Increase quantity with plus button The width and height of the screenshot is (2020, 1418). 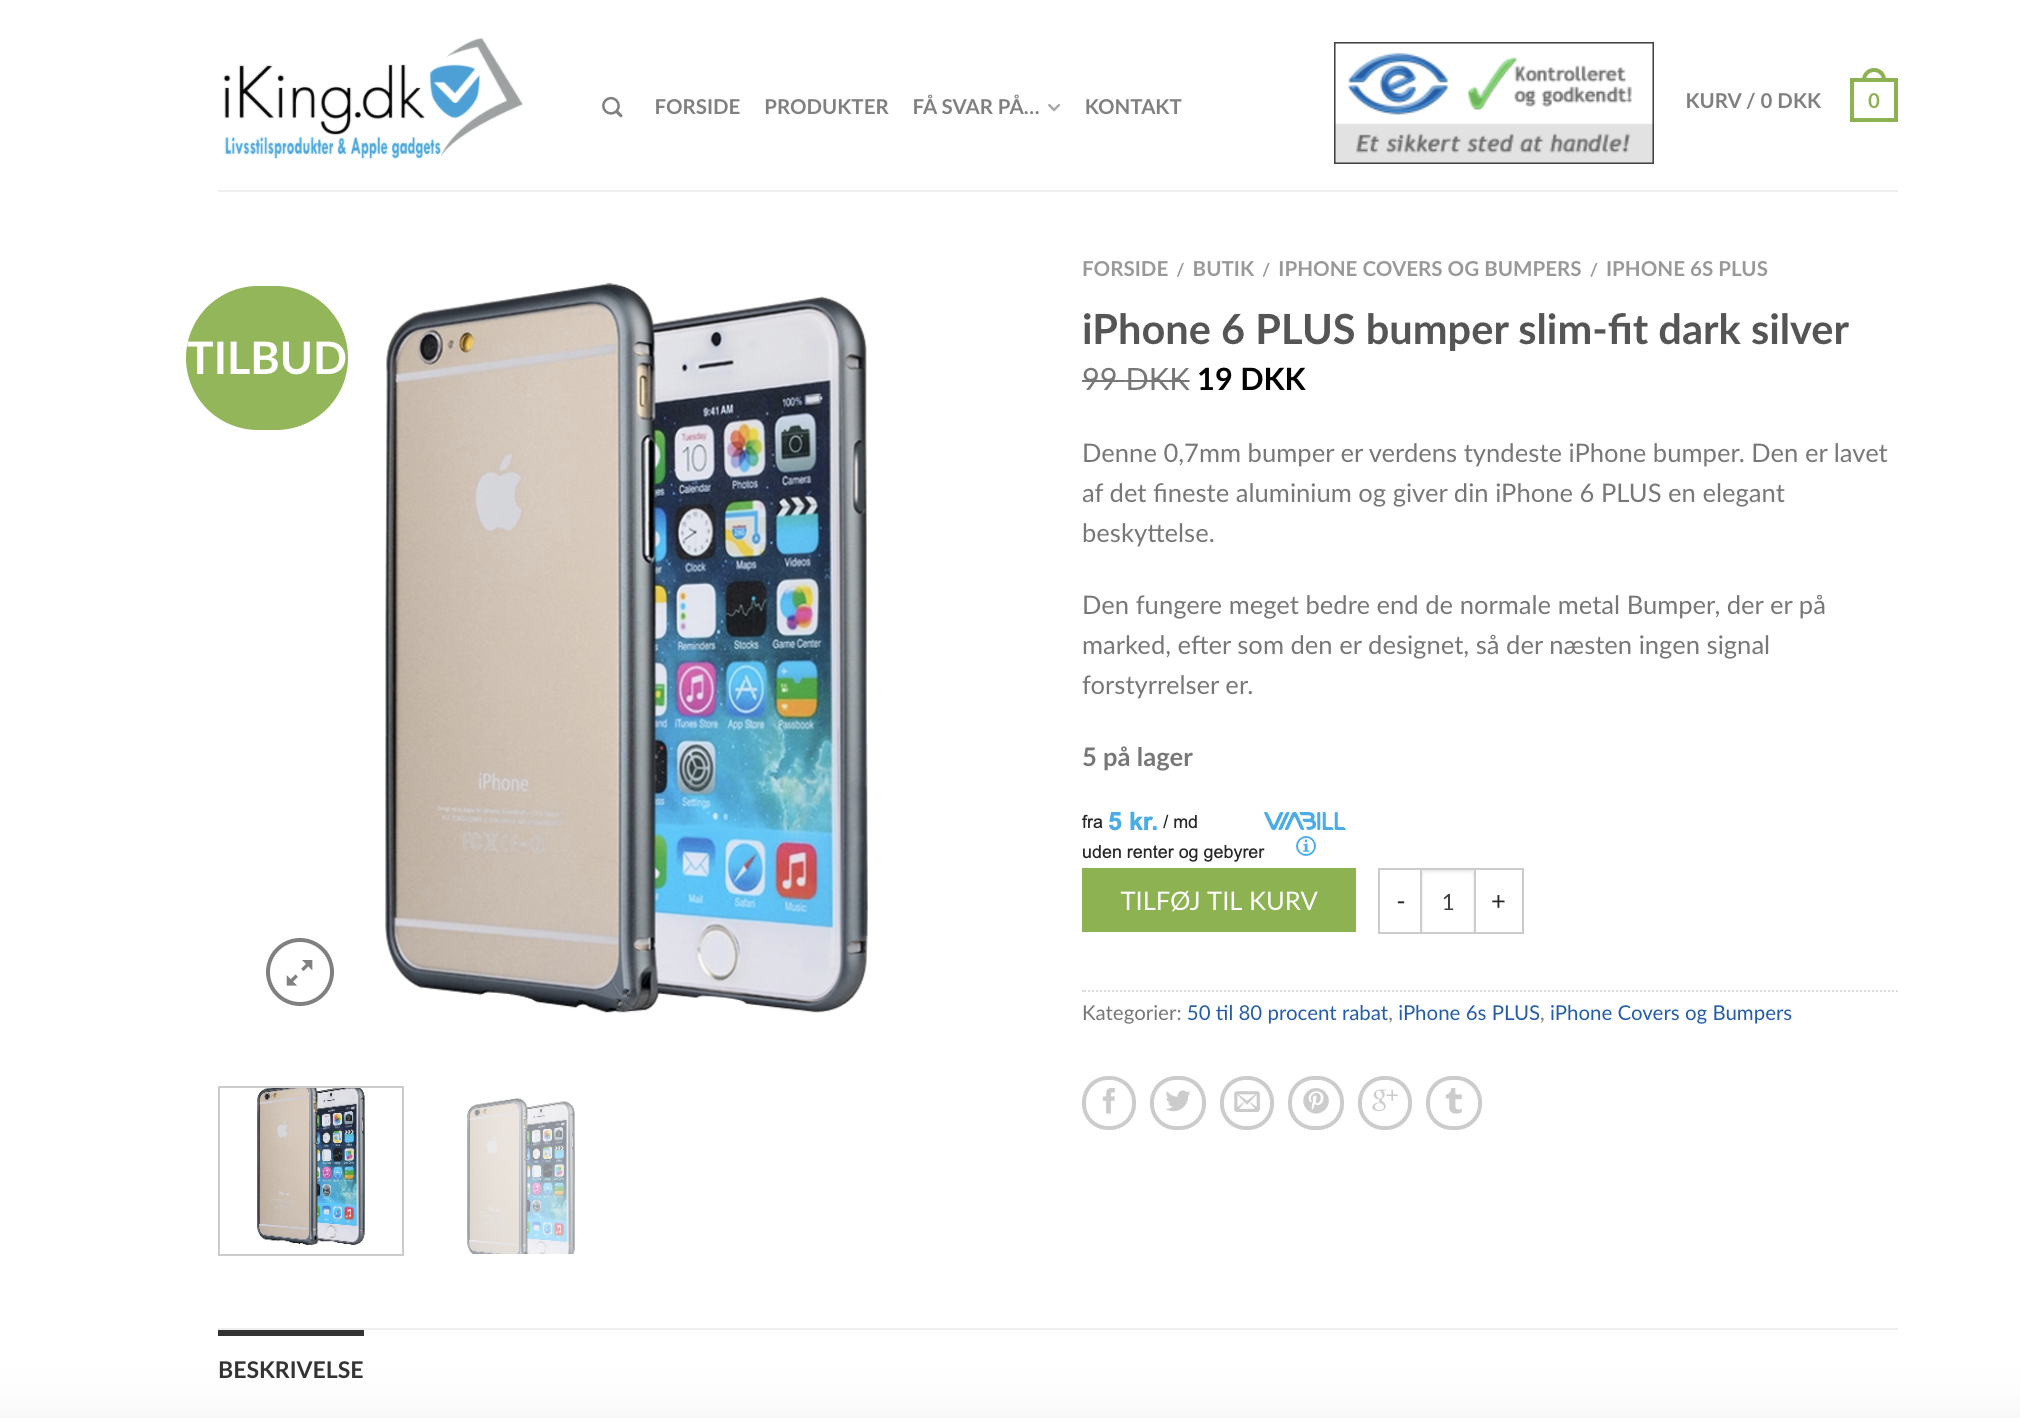pos(1498,901)
